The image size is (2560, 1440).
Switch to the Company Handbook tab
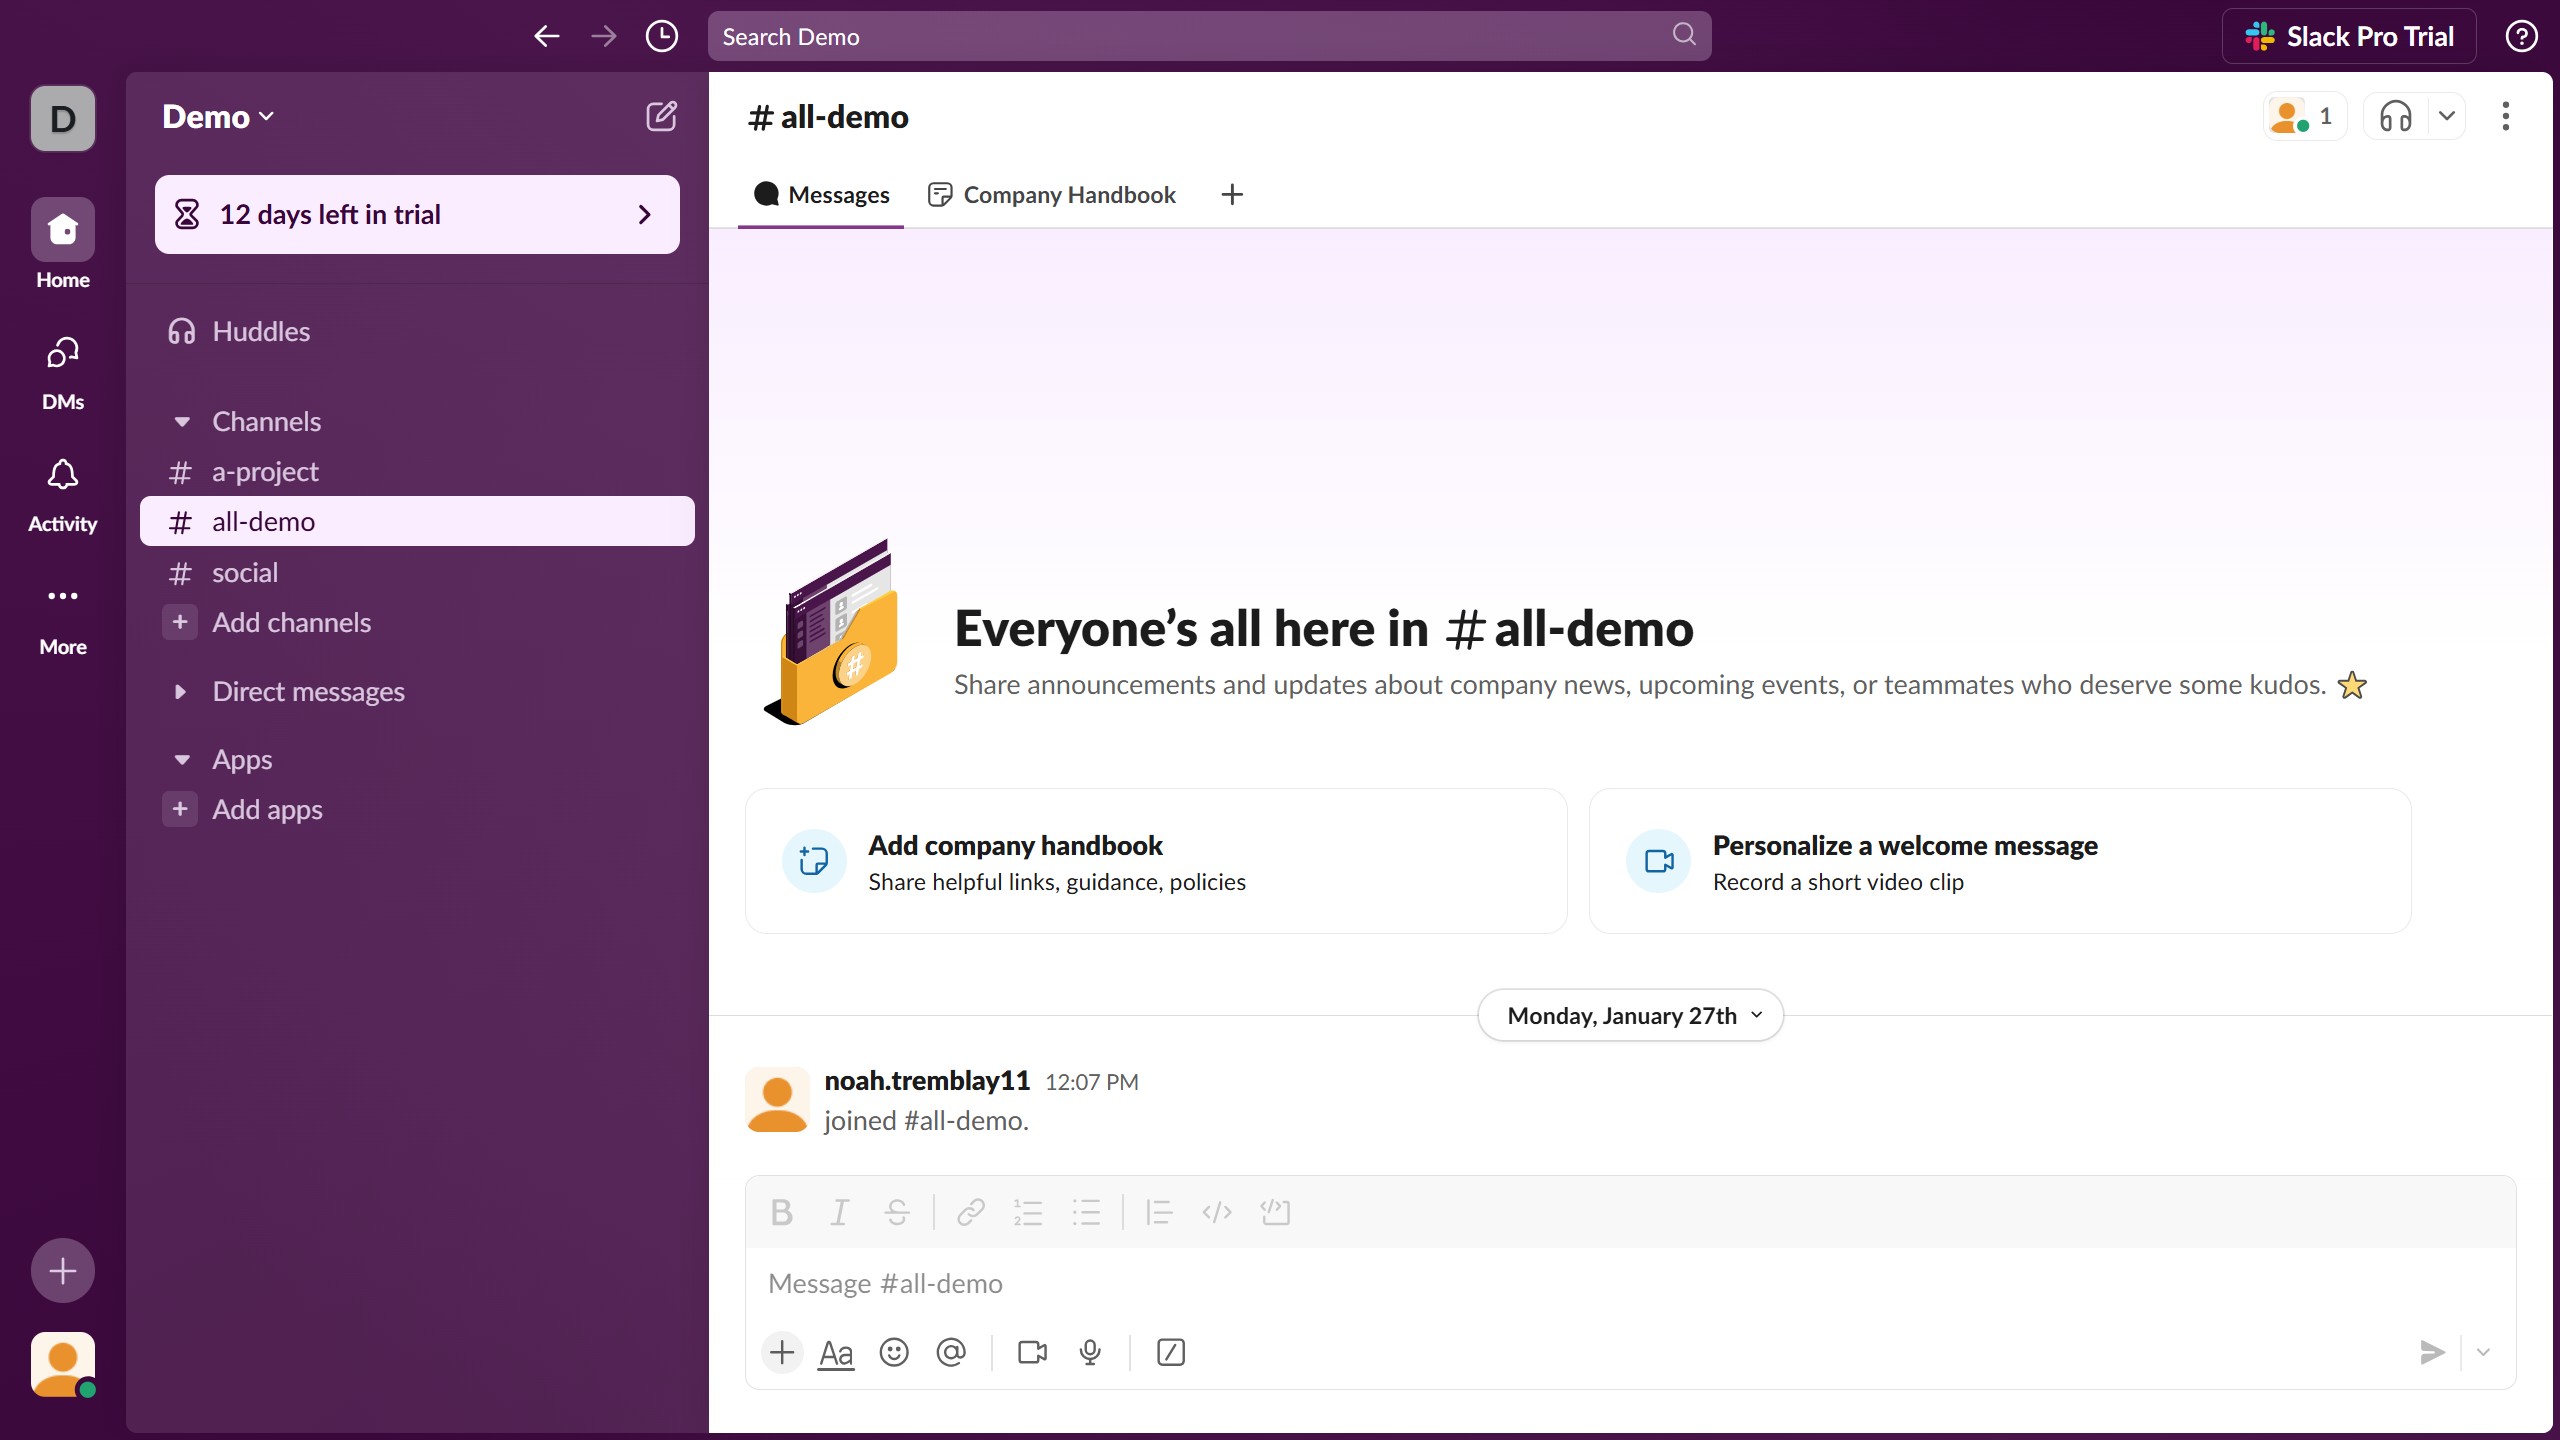(x=1052, y=195)
